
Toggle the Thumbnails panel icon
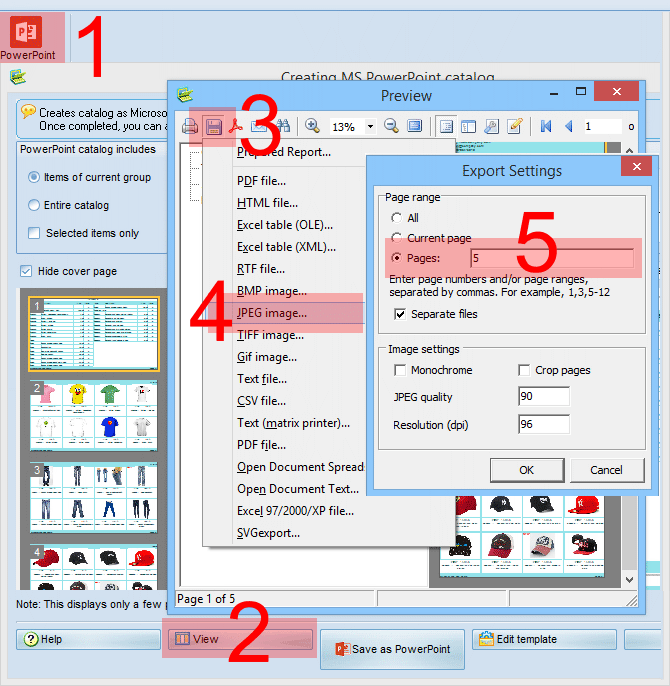click(x=468, y=127)
